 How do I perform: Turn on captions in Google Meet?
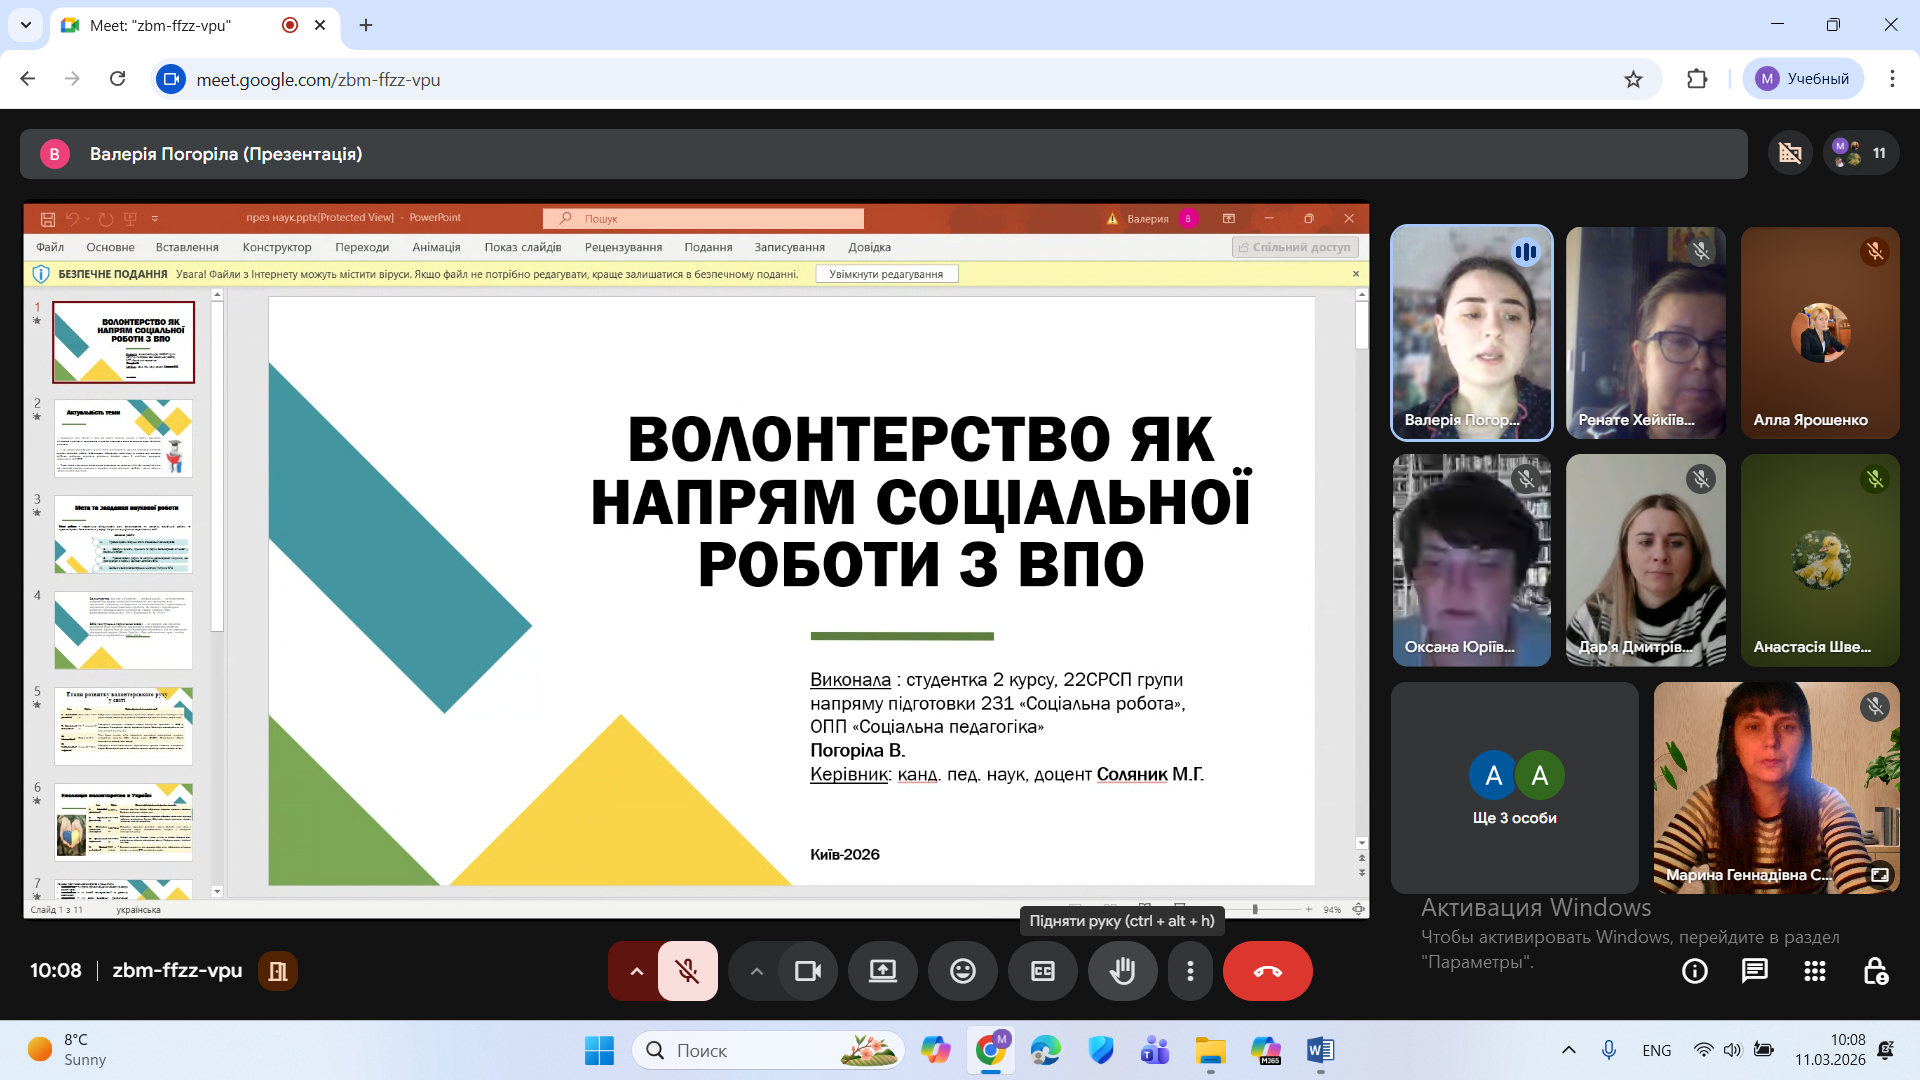(1043, 970)
